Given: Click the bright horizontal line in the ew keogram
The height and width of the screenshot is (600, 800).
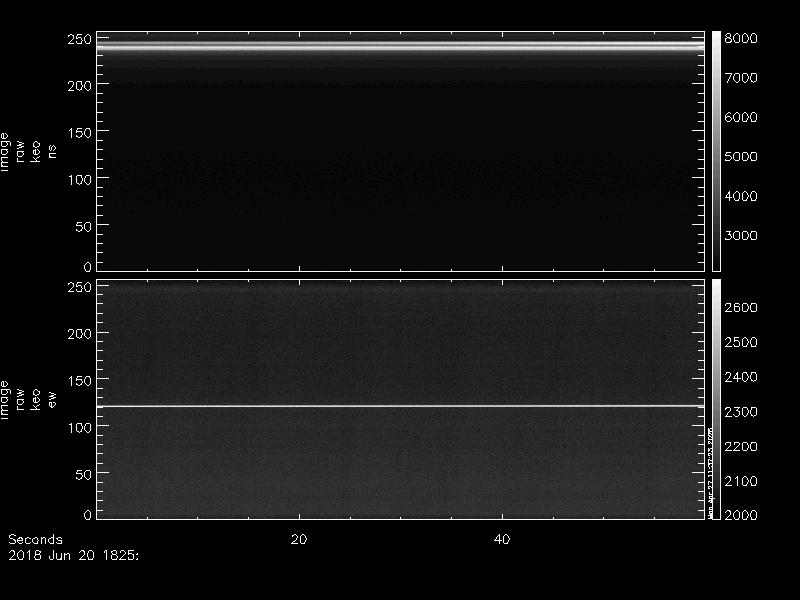Looking at the screenshot, I should [401, 406].
